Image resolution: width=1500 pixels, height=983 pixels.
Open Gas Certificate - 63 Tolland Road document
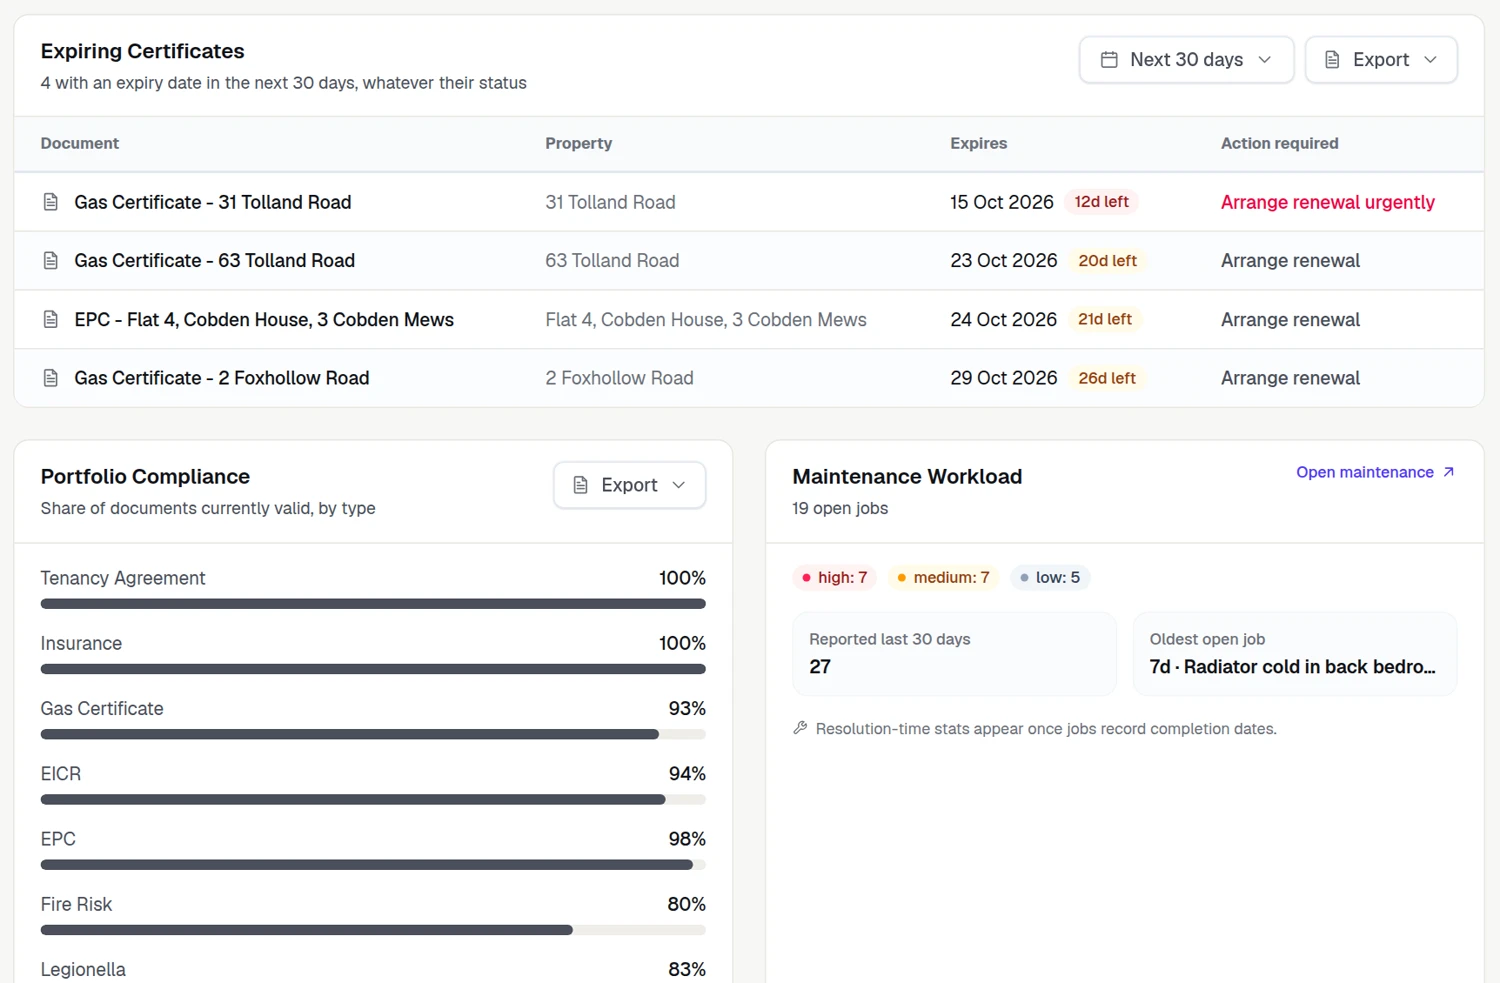[x=215, y=261]
